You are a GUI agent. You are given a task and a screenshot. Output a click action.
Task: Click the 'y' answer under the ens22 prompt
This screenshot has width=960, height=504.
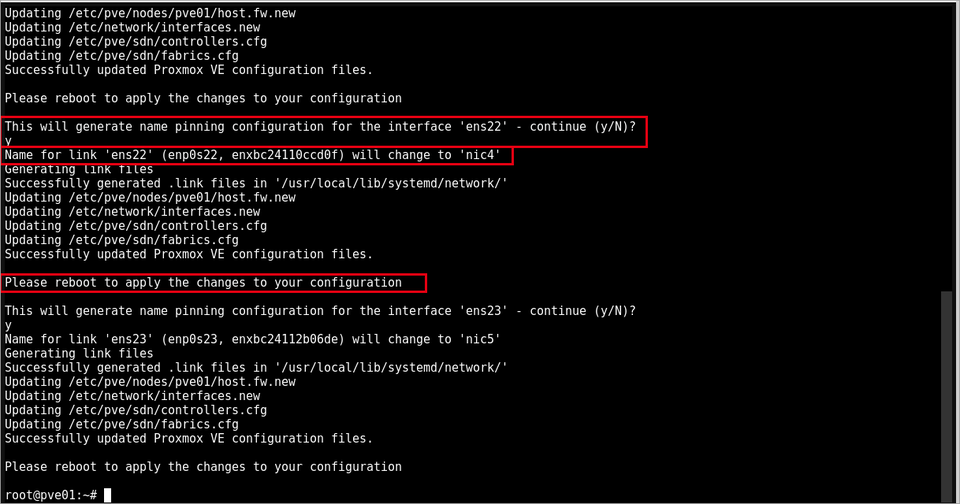(x=8, y=141)
